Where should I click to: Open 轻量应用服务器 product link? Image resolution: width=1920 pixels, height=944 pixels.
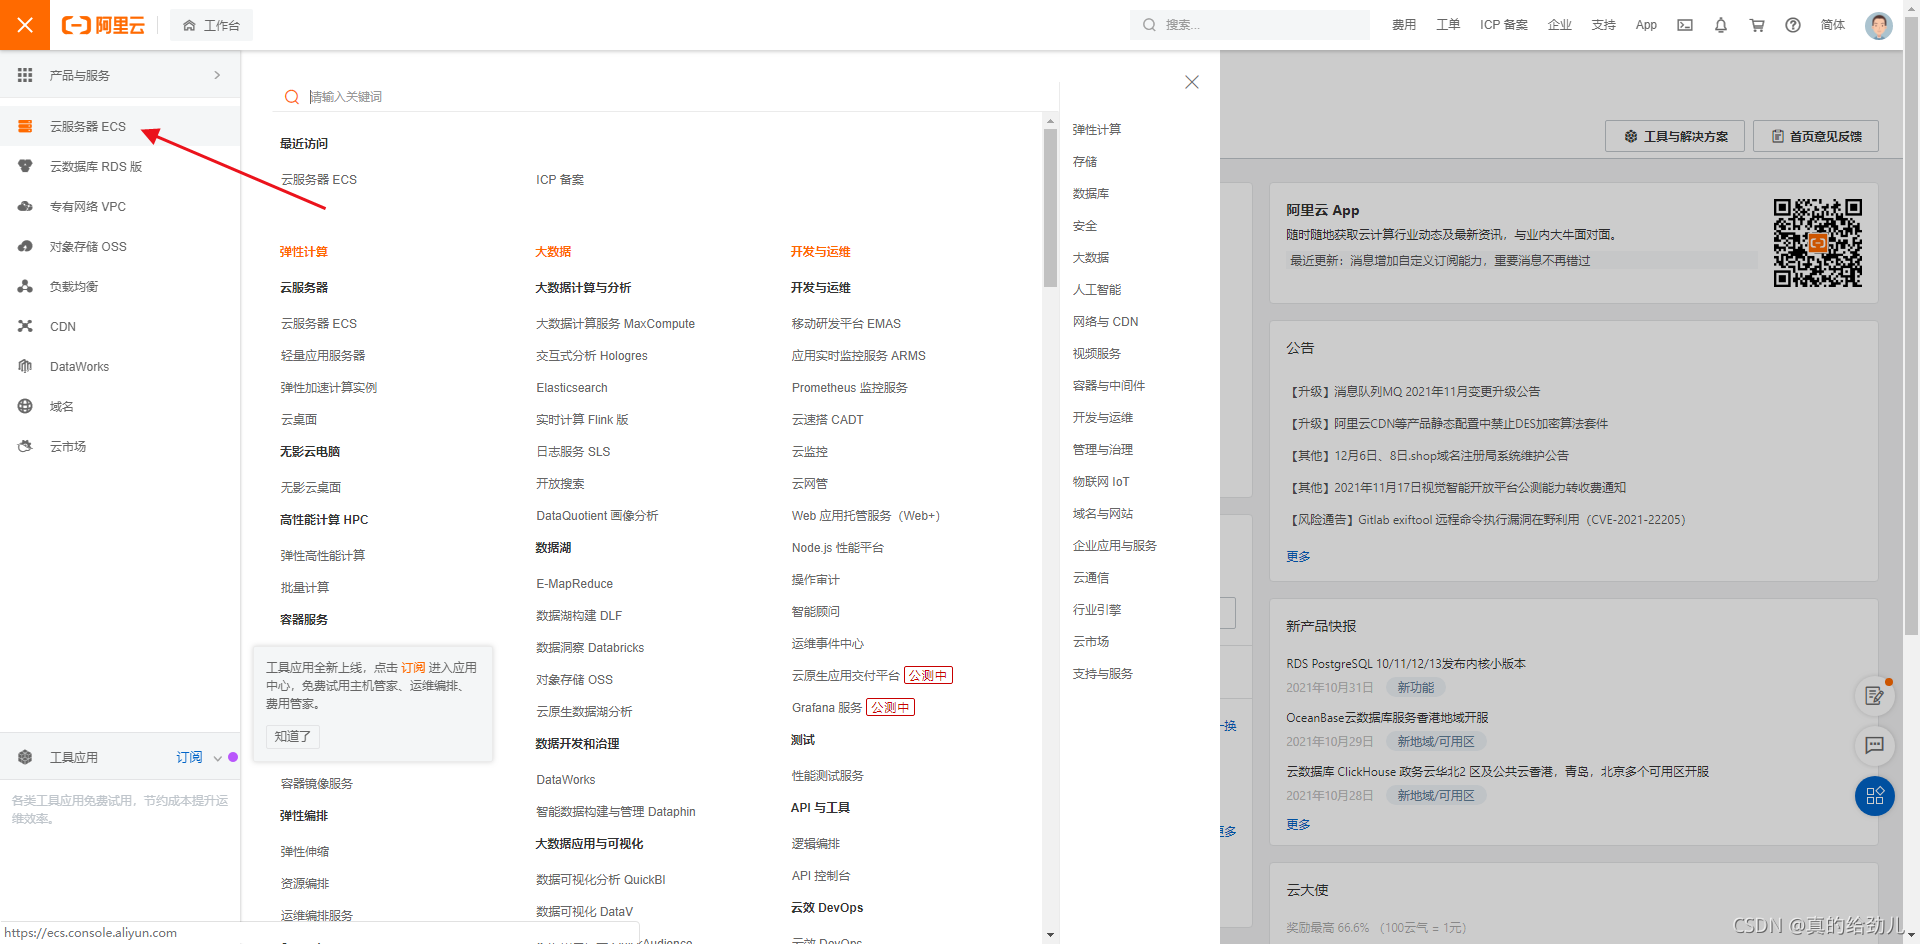[x=323, y=356]
